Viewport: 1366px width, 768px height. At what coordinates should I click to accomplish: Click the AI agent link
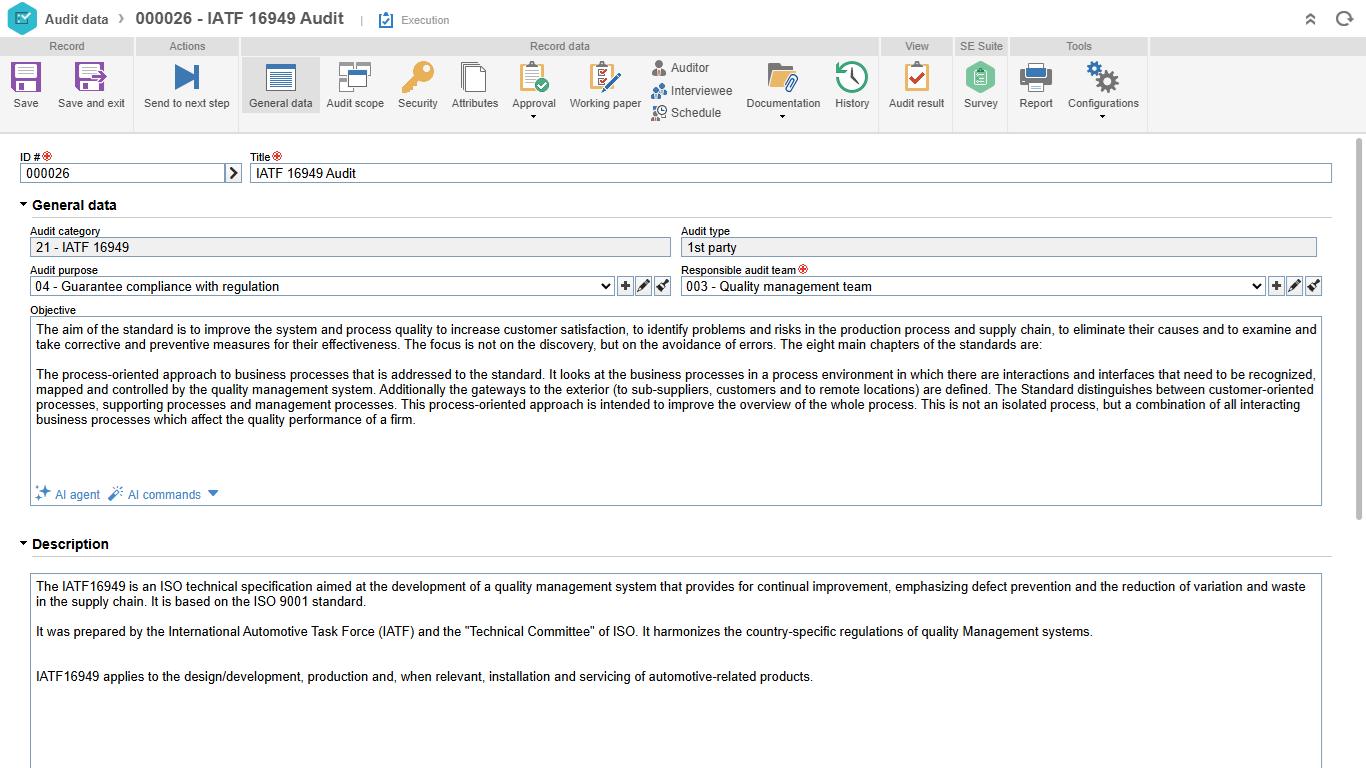coord(68,494)
